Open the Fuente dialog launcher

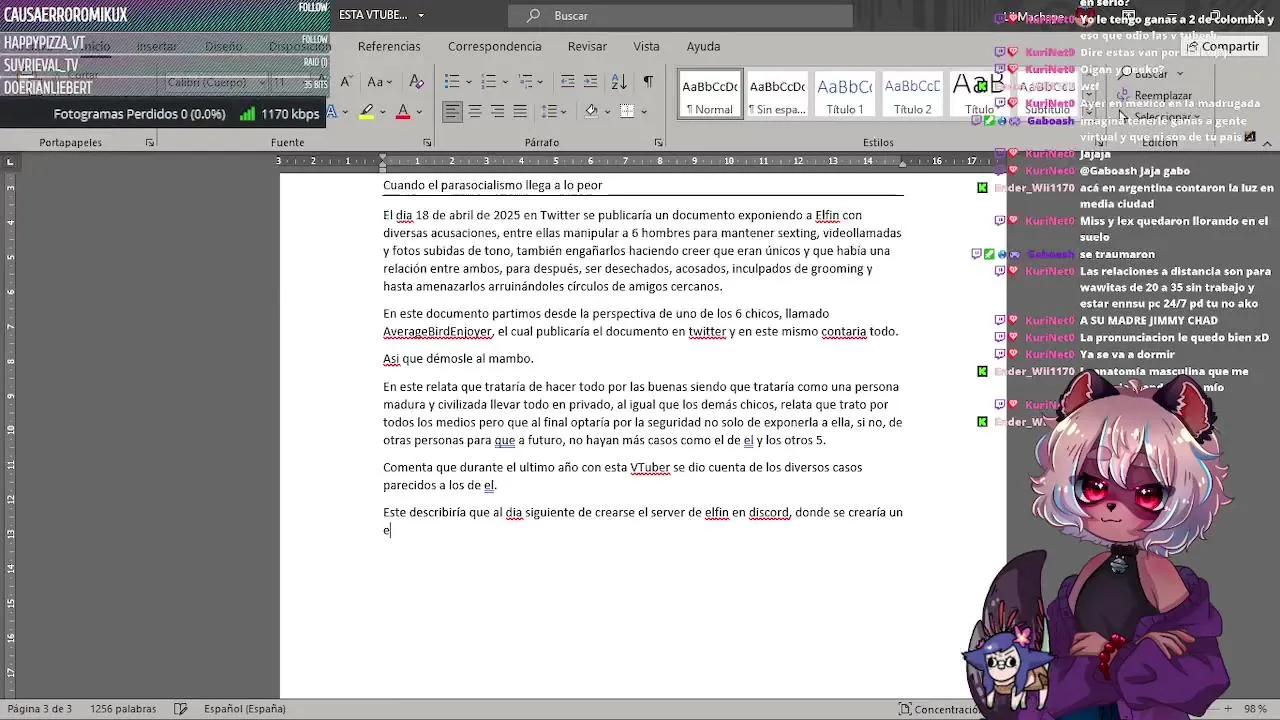click(427, 143)
